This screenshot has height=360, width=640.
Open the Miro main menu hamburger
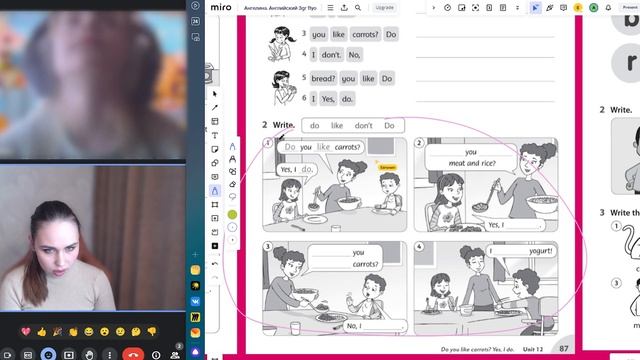click(330, 7)
